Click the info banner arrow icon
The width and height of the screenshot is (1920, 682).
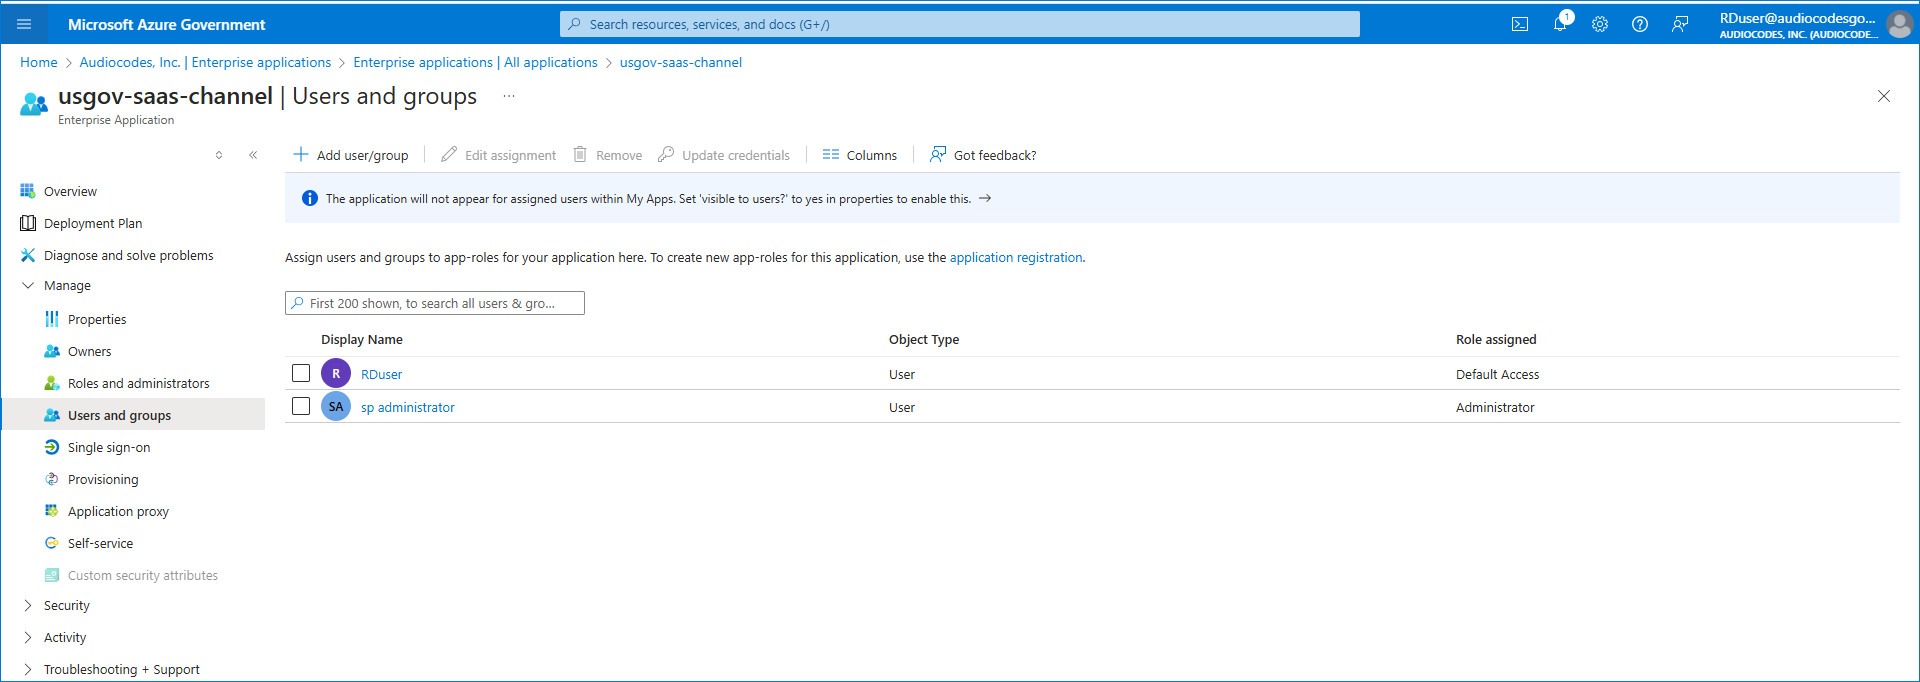point(985,198)
